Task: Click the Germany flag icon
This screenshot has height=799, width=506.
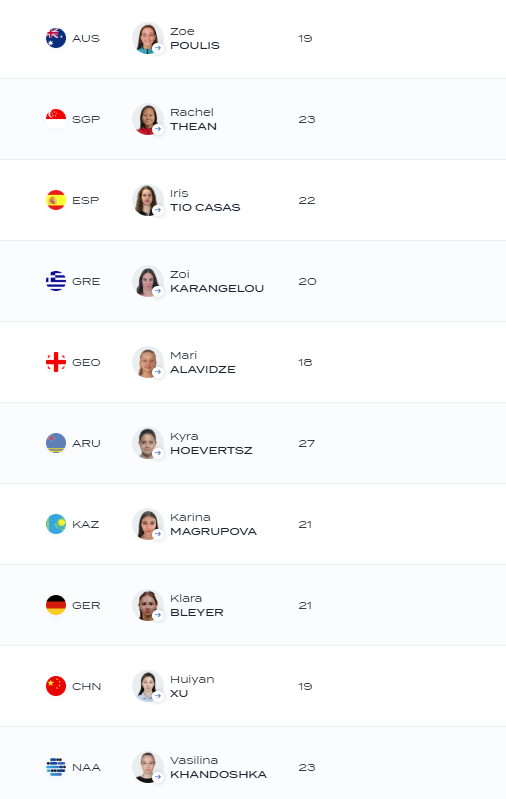Action: [x=56, y=605]
